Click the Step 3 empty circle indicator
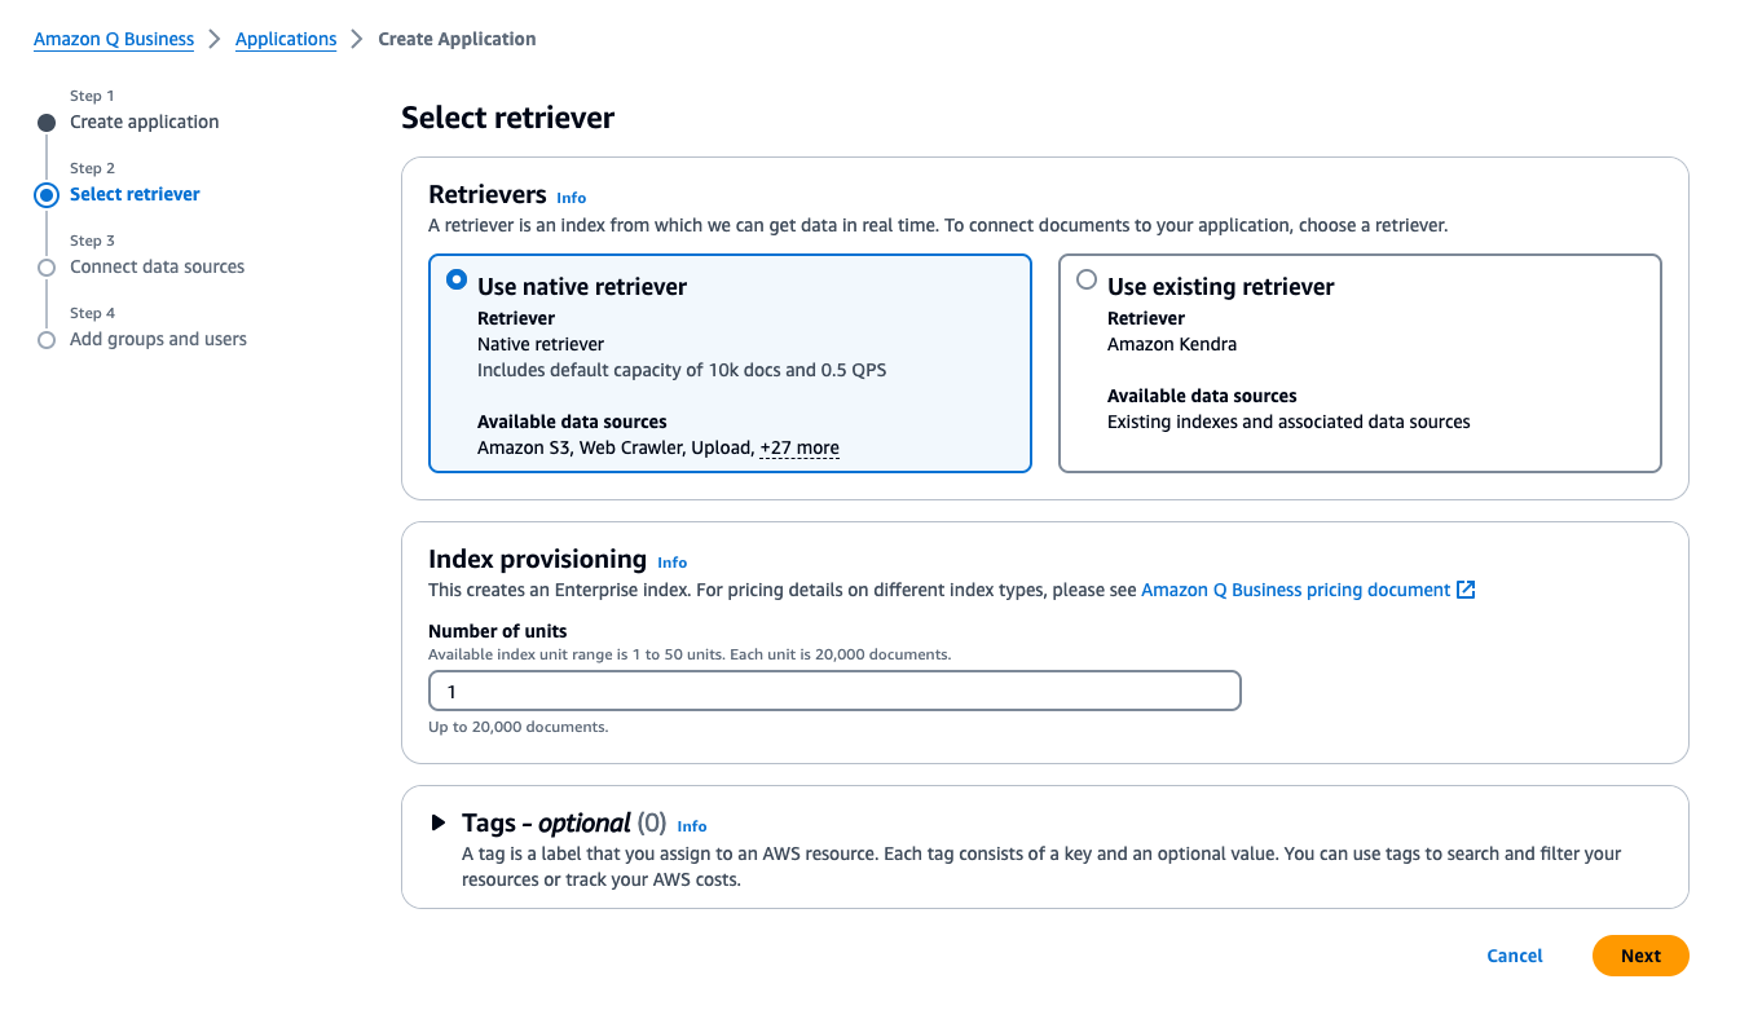This screenshot has width=1740, height=1020. pos(46,267)
